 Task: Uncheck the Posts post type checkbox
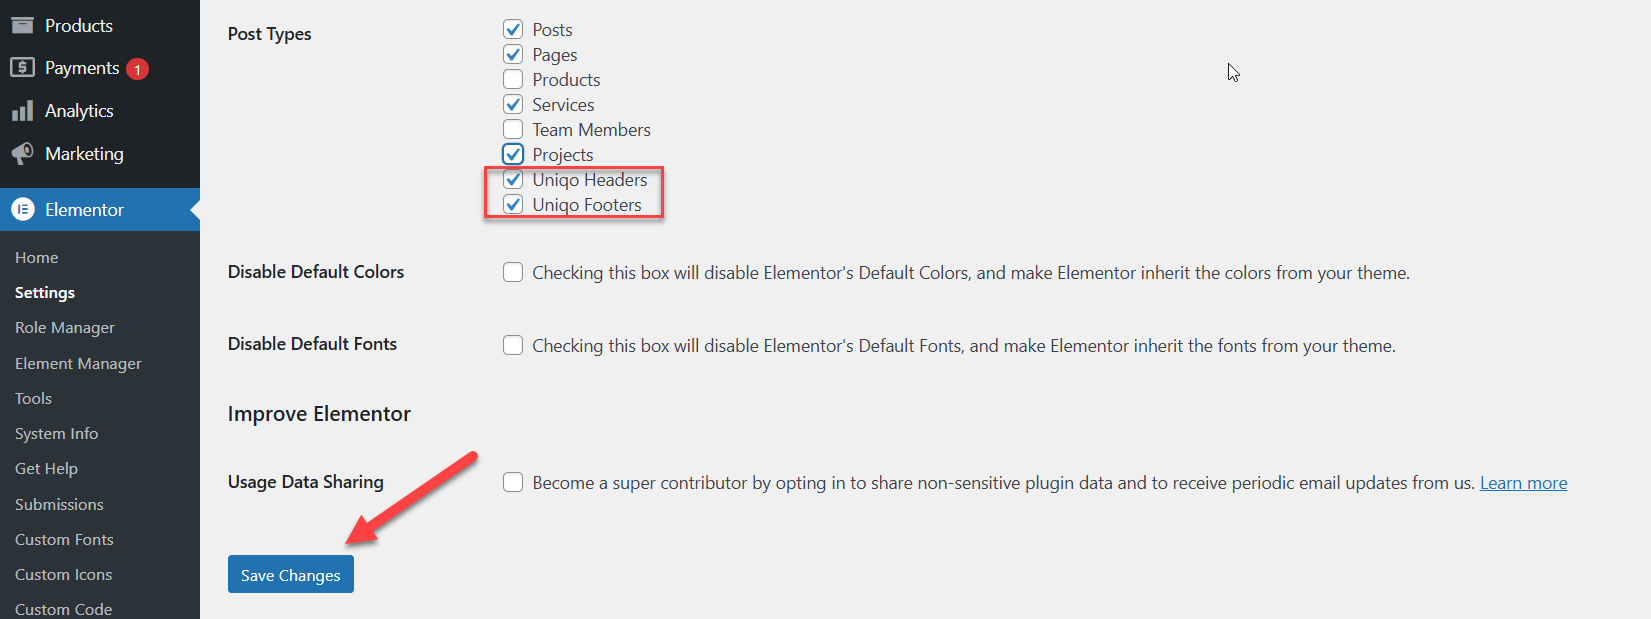[513, 30]
